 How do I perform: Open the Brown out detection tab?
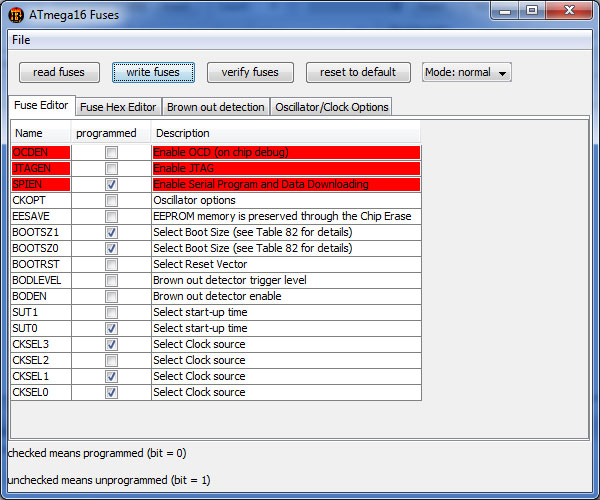216,107
